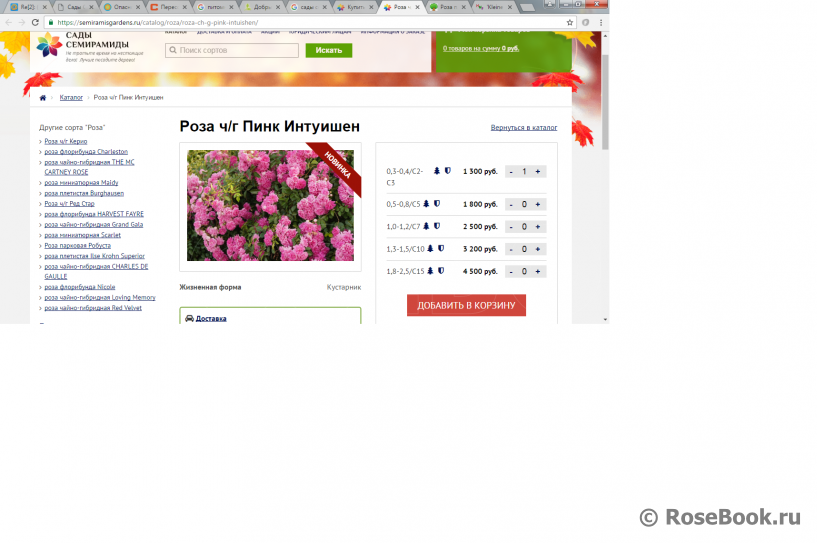The image size is (817, 543).
Task: Open the Роза ч/г Керио link
Action: (x=66, y=141)
